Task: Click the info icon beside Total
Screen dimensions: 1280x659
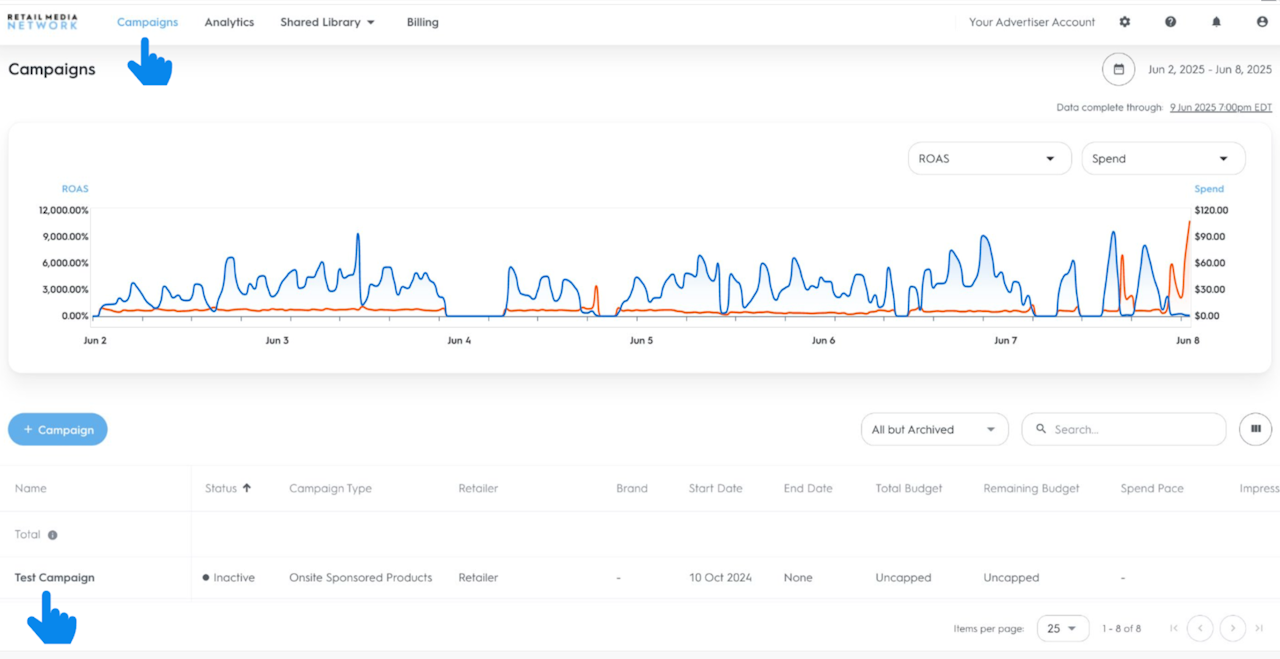Action: coord(53,535)
